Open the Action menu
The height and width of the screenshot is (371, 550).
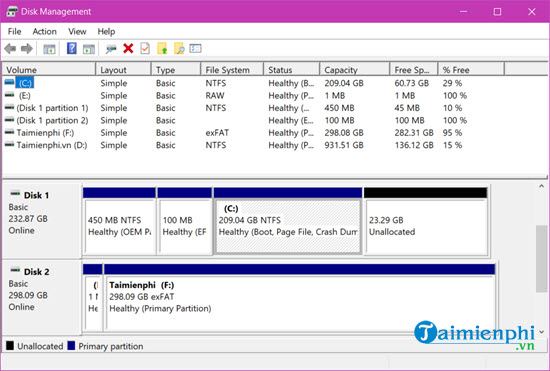45,32
